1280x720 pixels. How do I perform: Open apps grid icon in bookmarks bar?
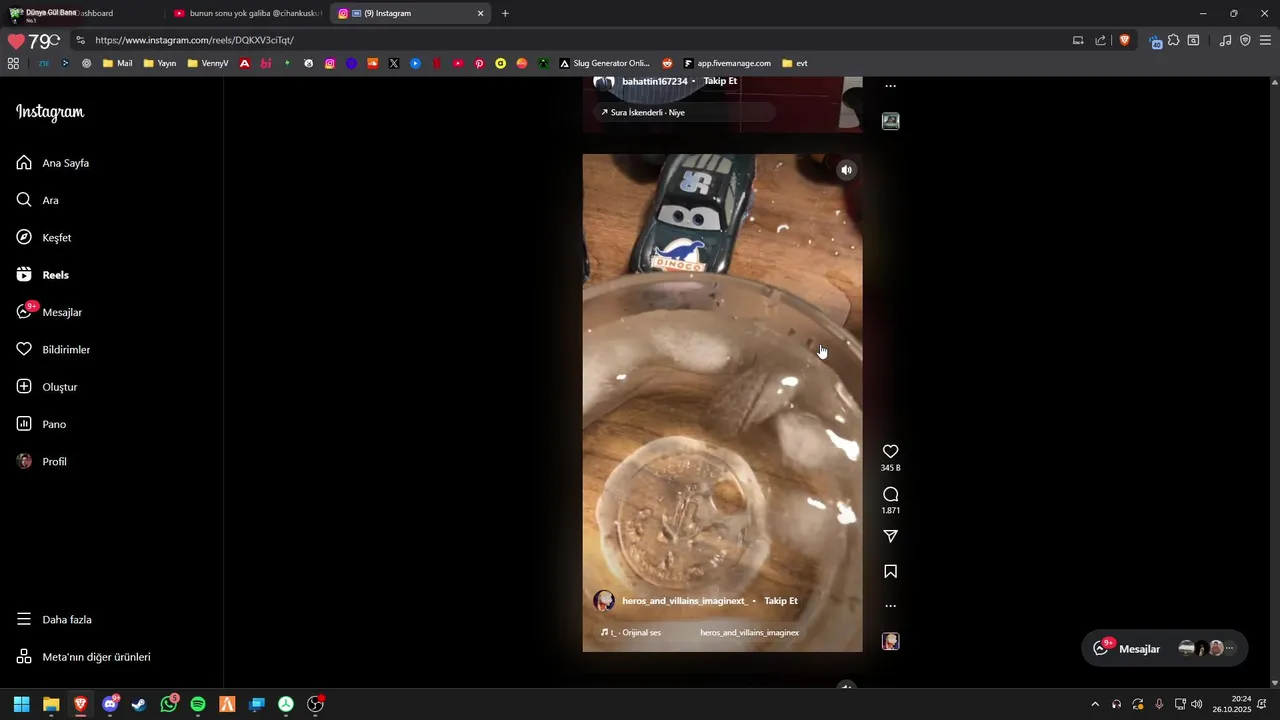[13, 63]
